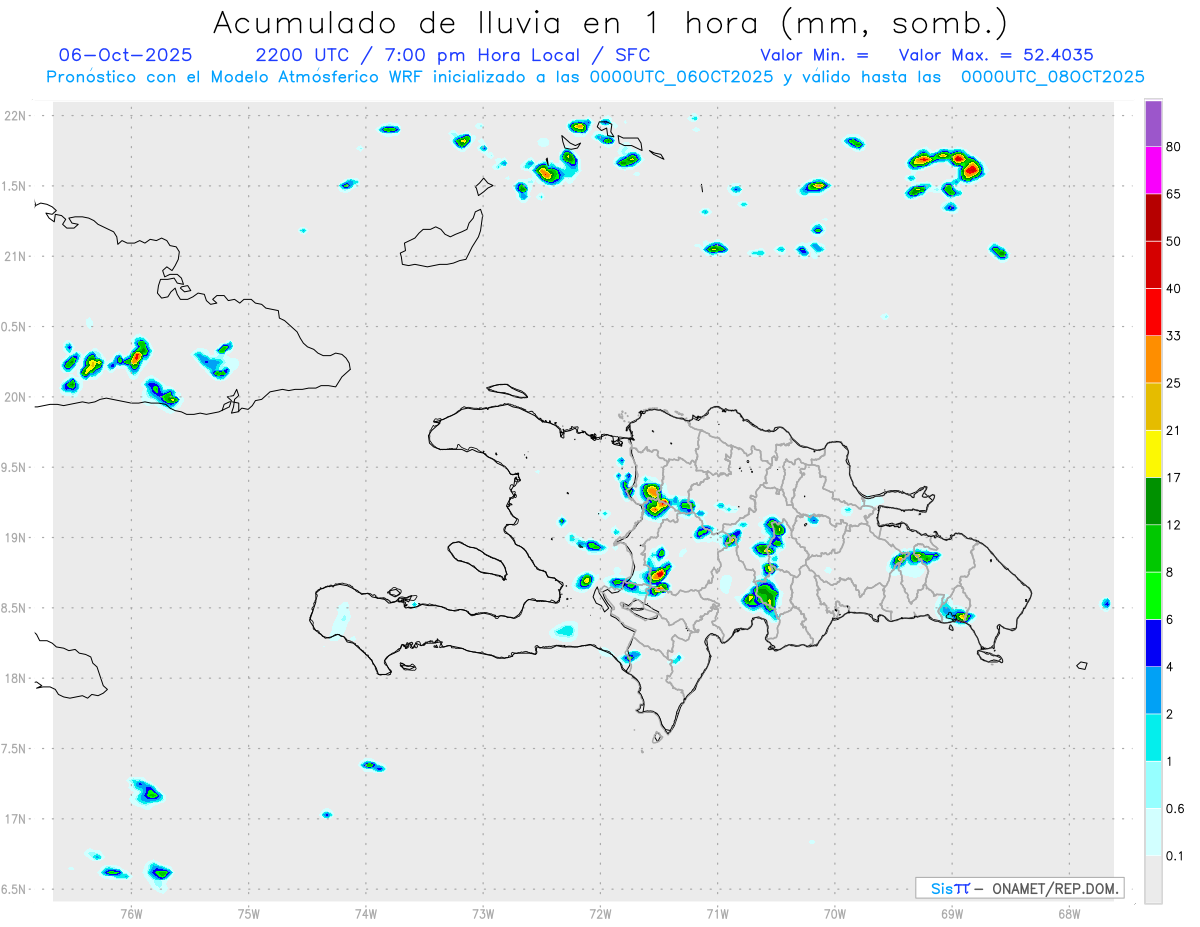
Task: Click the legend value '40'
Action: pos(1174,289)
